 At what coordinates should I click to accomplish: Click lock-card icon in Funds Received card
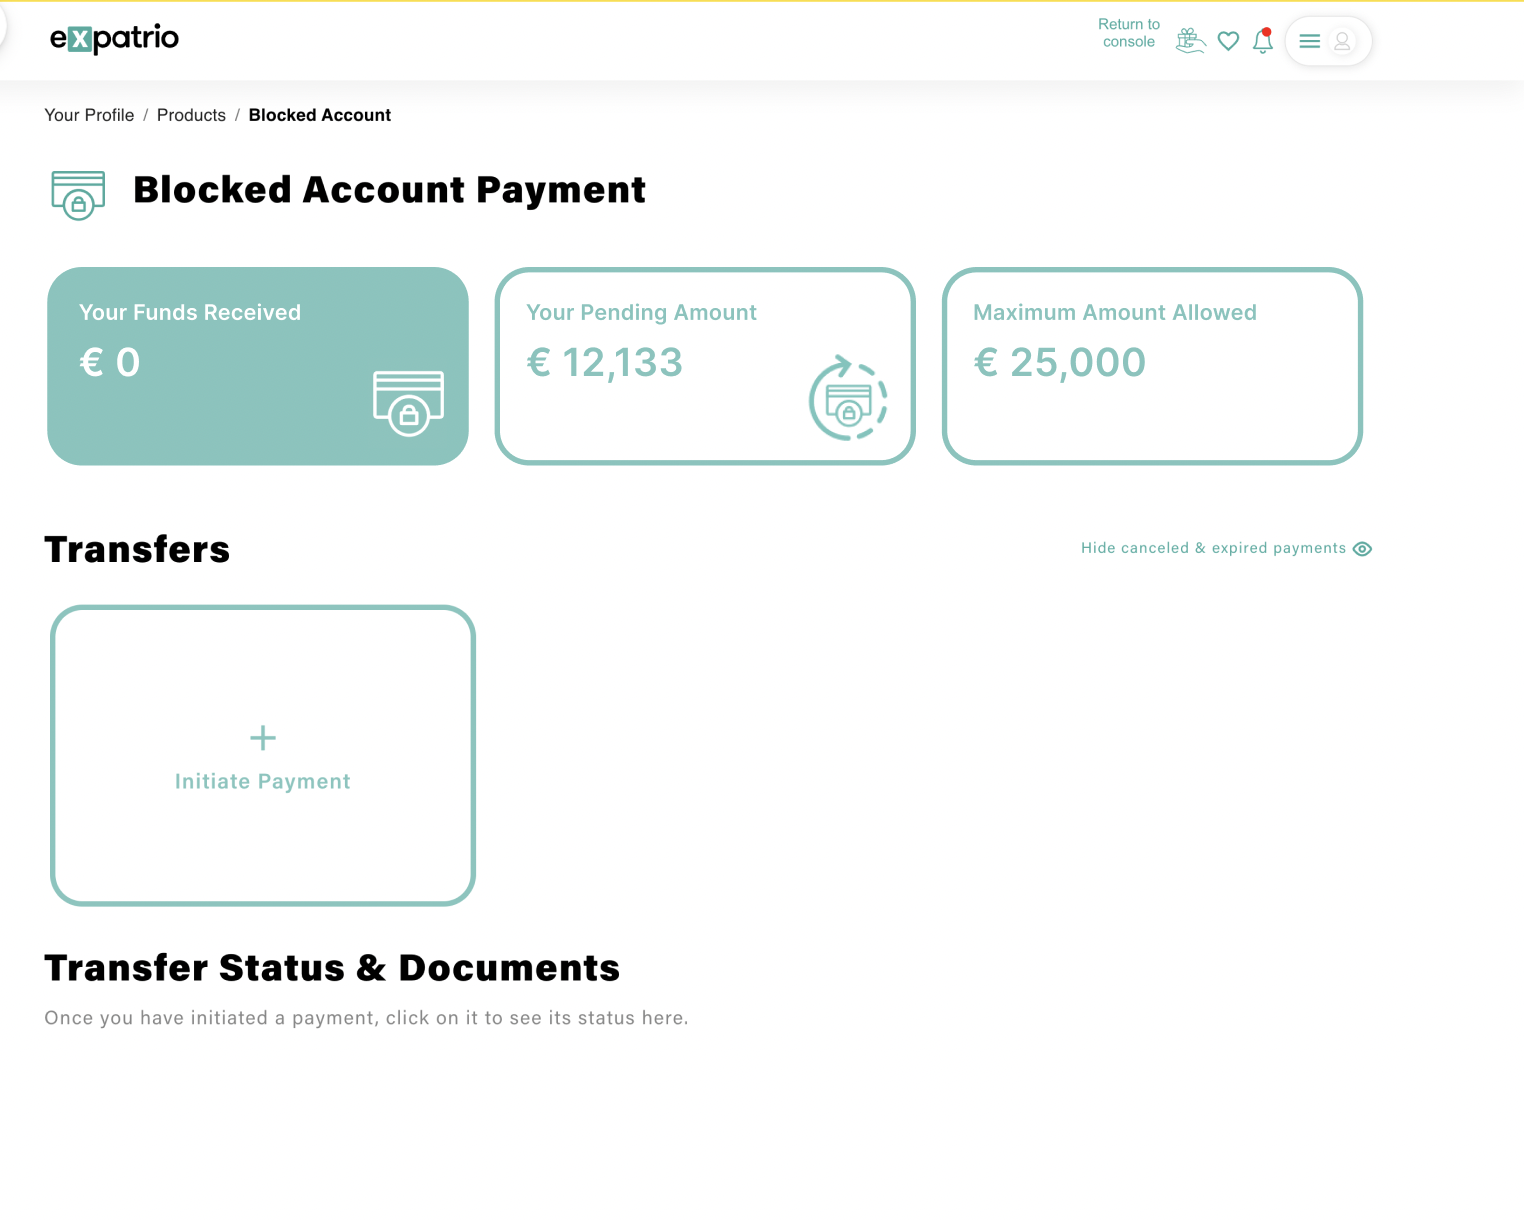pos(408,402)
